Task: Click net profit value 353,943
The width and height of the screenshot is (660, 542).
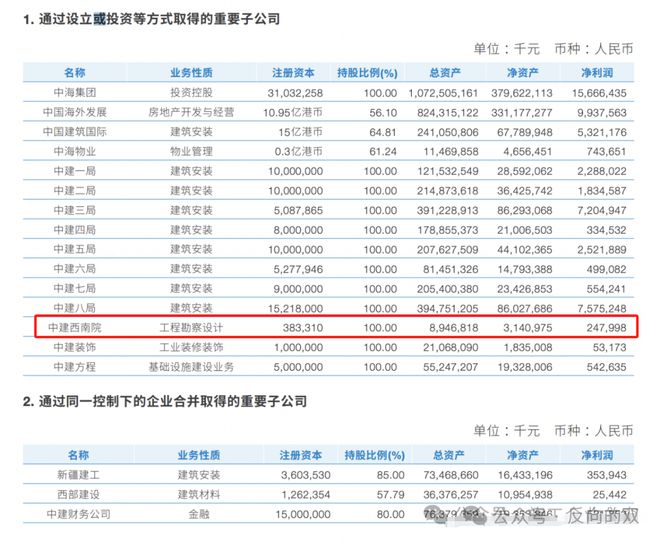Action: (607, 475)
